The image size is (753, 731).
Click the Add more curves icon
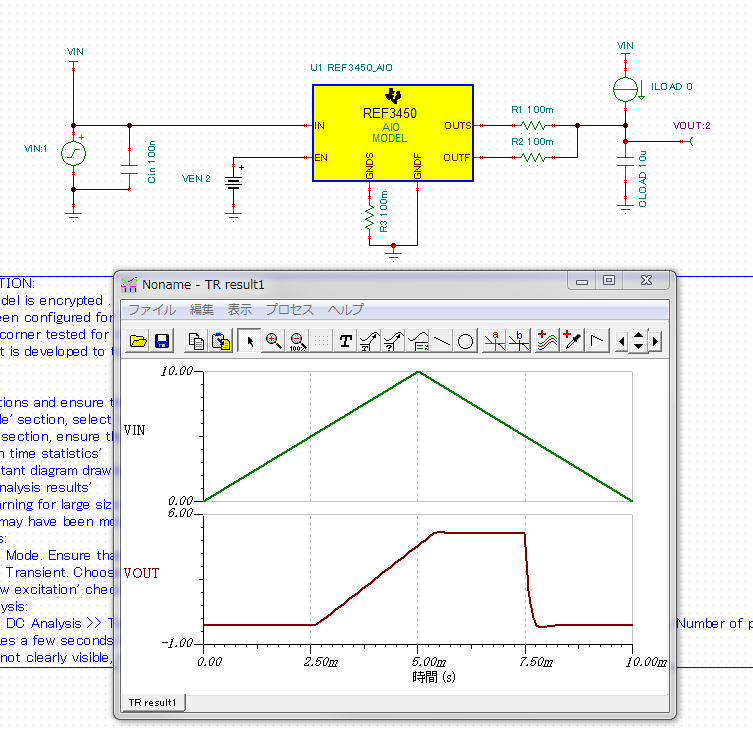(547, 341)
